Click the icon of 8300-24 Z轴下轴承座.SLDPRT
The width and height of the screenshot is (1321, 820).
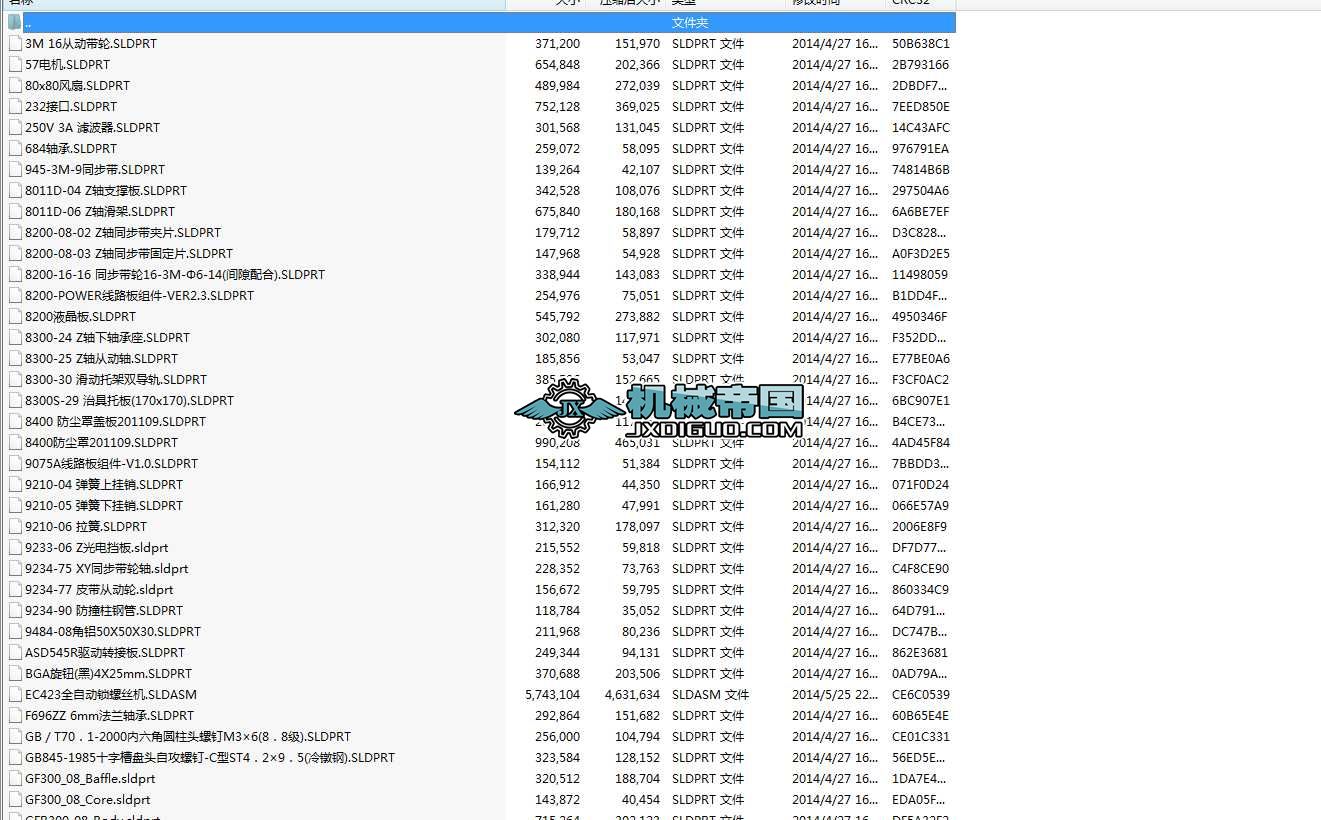15,337
